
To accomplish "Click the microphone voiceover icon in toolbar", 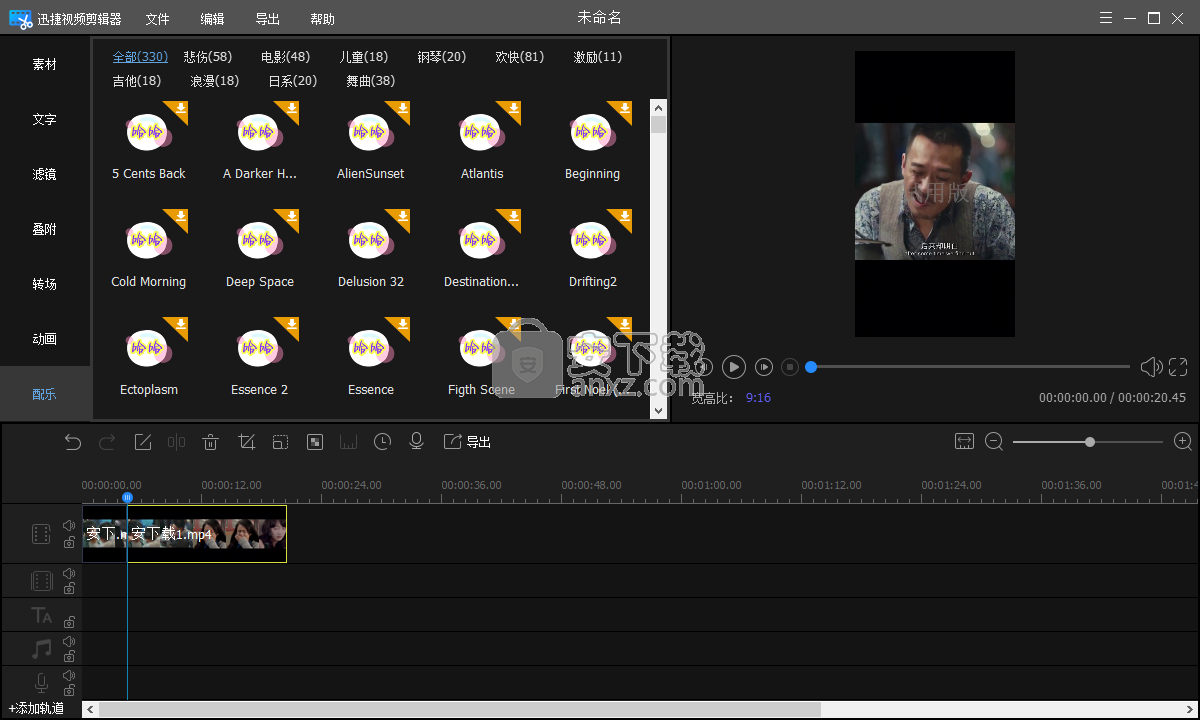I will 417,442.
